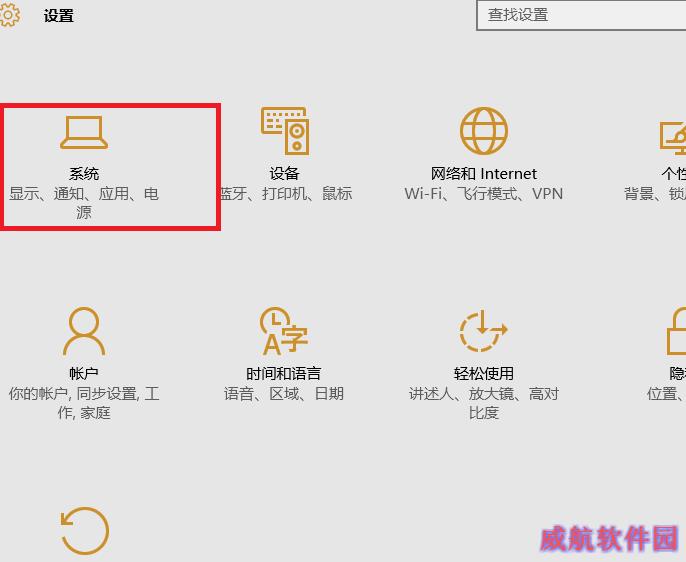Select the 网络和 Internet label
686x562 pixels.
pyautogui.click(x=483, y=174)
